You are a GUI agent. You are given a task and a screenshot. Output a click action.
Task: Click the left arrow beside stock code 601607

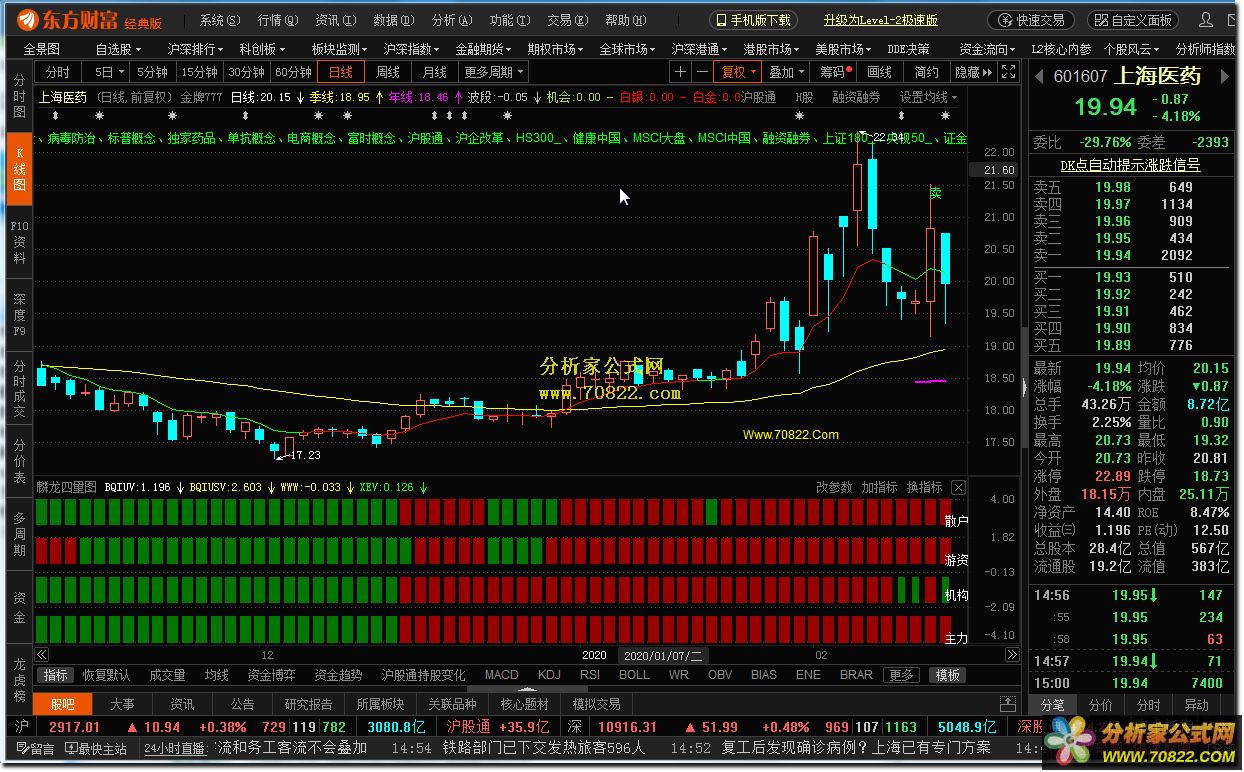coord(1037,76)
